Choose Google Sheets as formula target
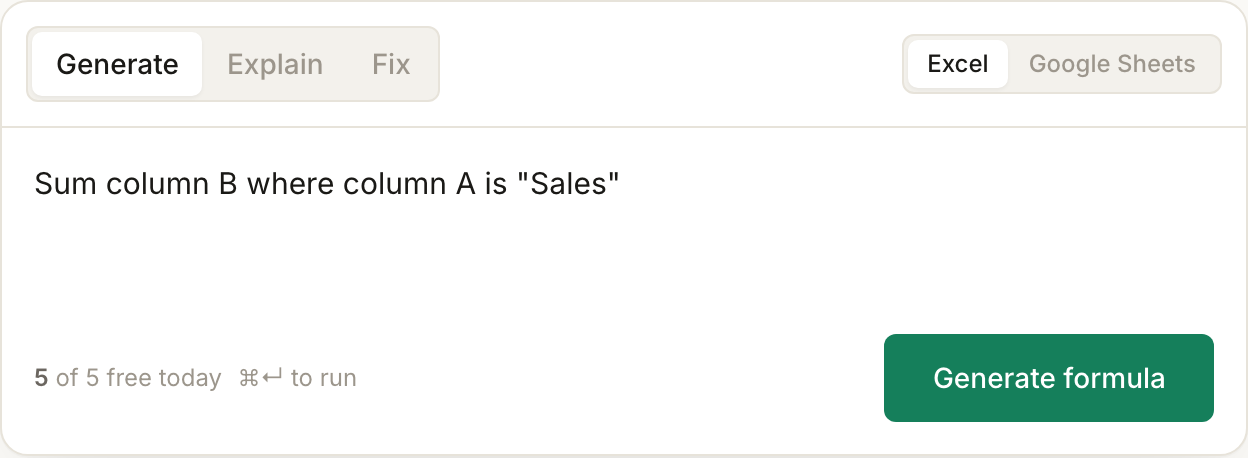Screen dimensions: 1248x458 [1112, 64]
